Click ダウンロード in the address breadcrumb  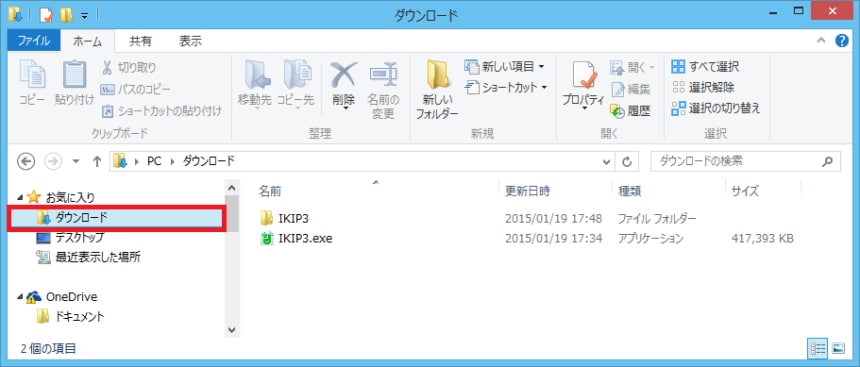tap(208, 161)
